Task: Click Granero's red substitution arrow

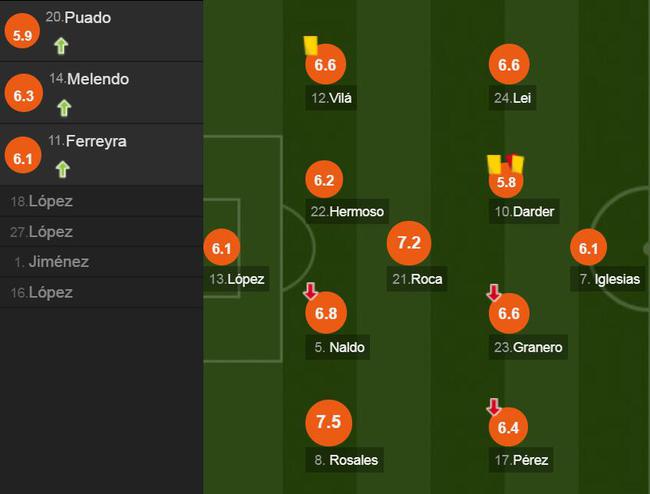Action: point(493,293)
